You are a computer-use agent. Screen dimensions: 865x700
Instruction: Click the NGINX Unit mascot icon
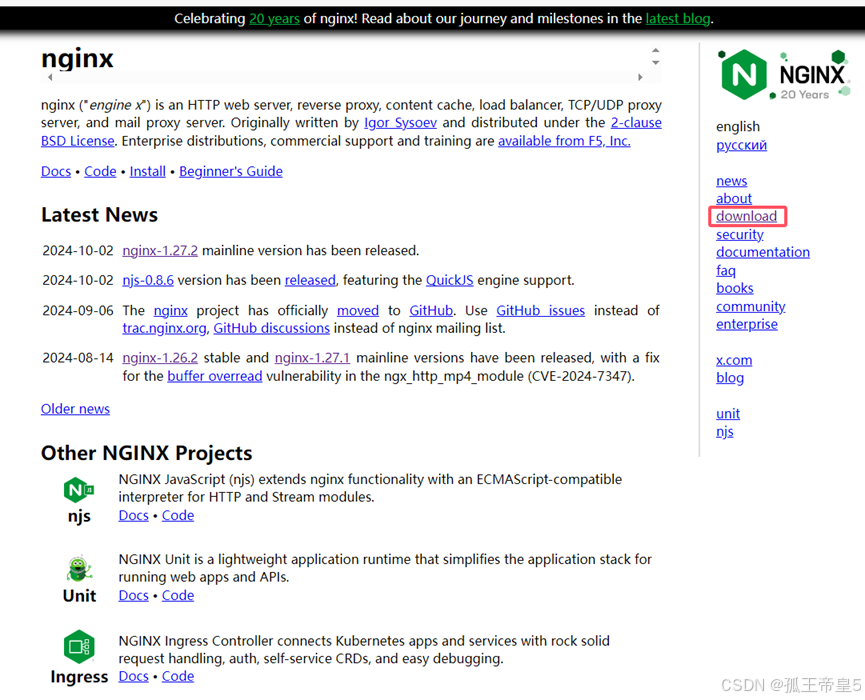79,569
